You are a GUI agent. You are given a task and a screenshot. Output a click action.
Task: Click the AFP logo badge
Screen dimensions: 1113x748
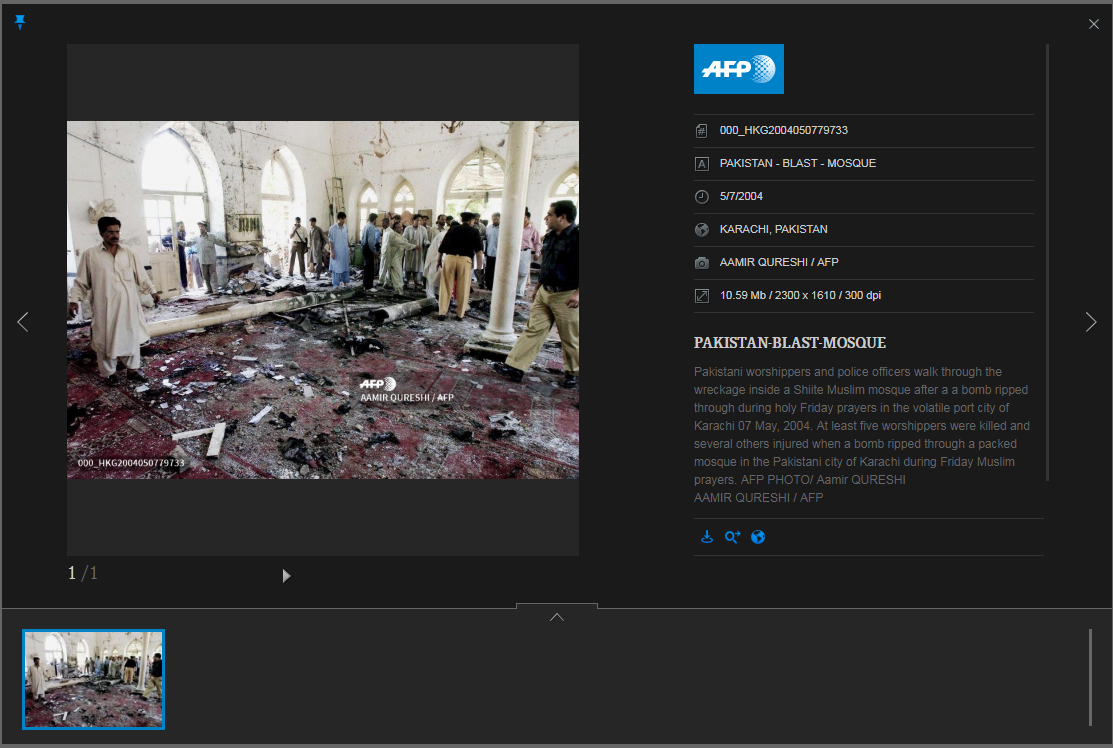point(738,69)
